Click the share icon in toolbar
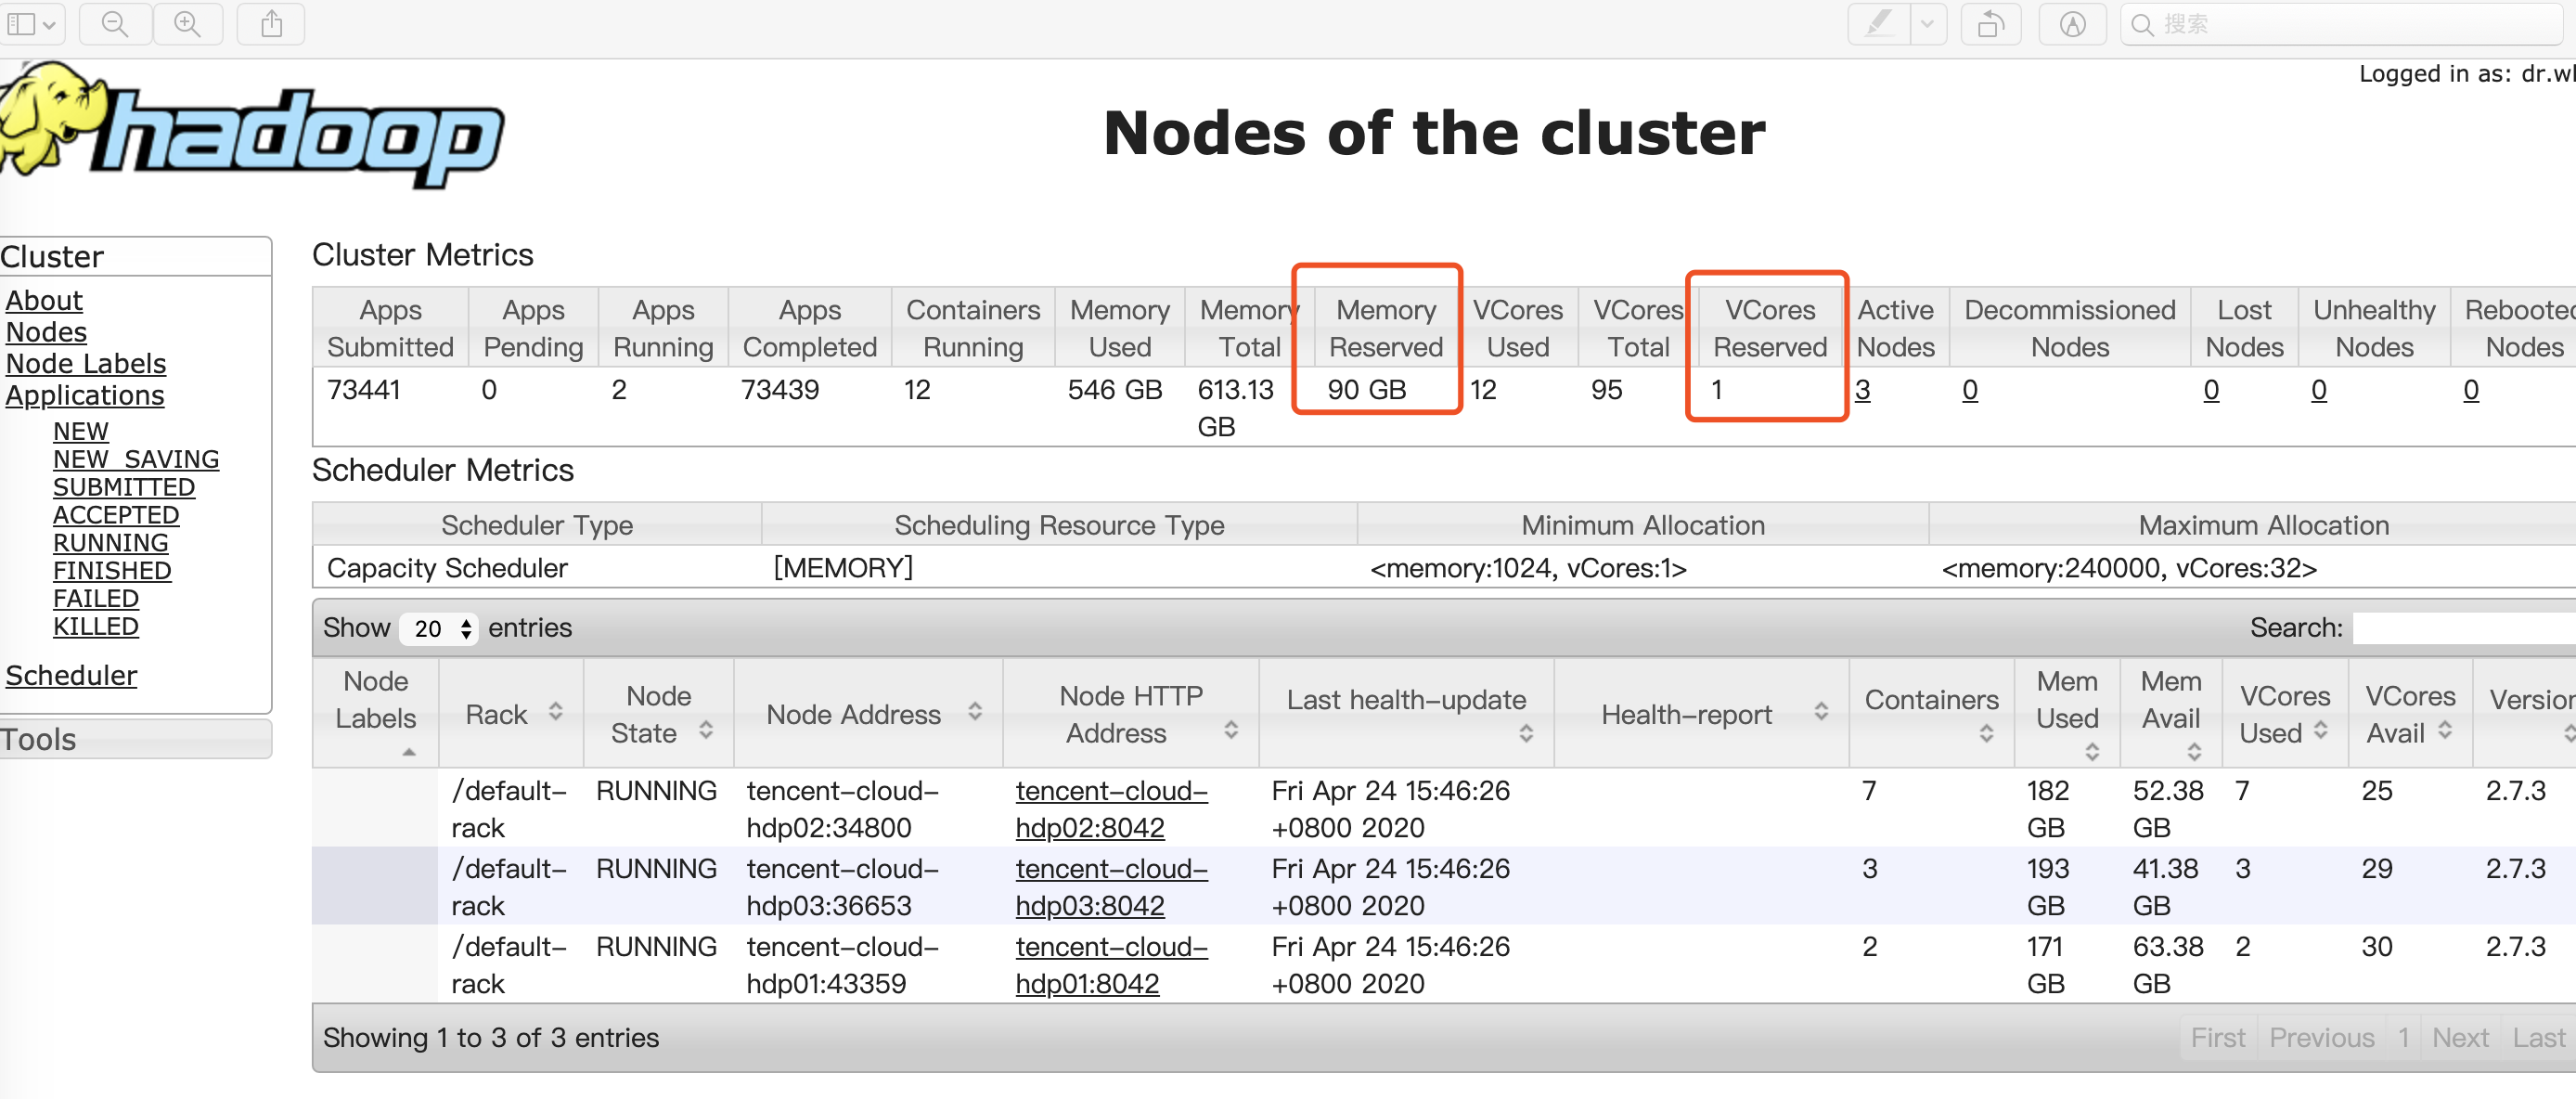Image resolution: width=2576 pixels, height=1099 pixels. coord(271,24)
